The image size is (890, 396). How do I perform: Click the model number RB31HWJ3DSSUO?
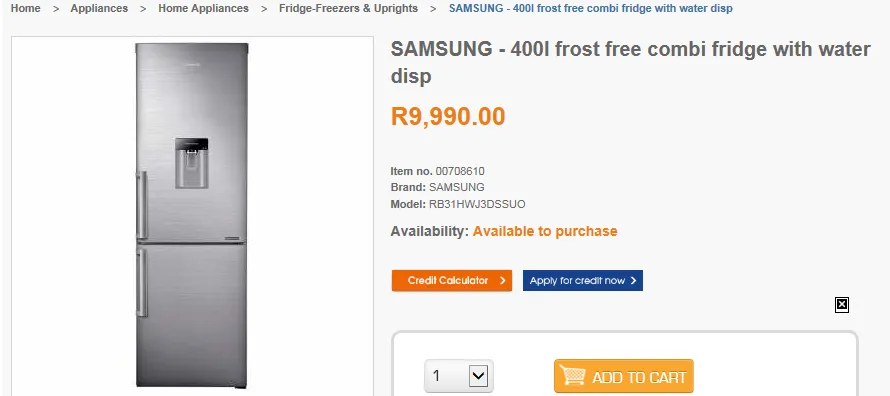click(x=477, y=204)
